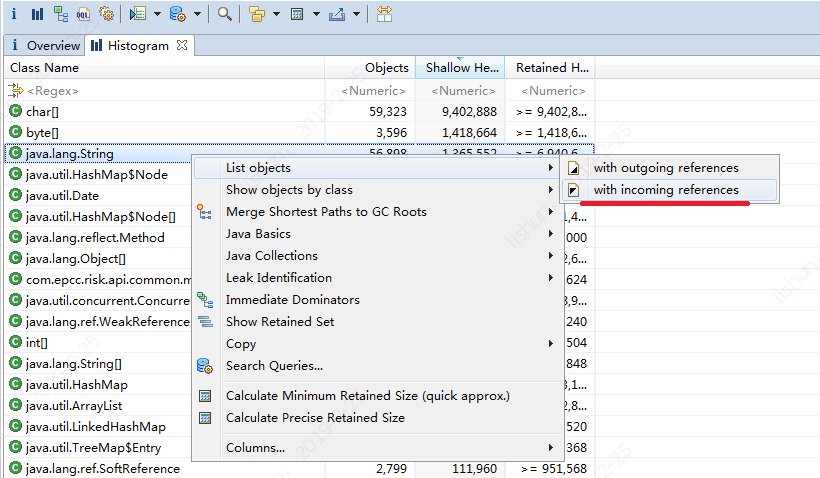This screenshot has width=820, height=478.
Task: Select the int[] class row
Action: tap(98, 343)
